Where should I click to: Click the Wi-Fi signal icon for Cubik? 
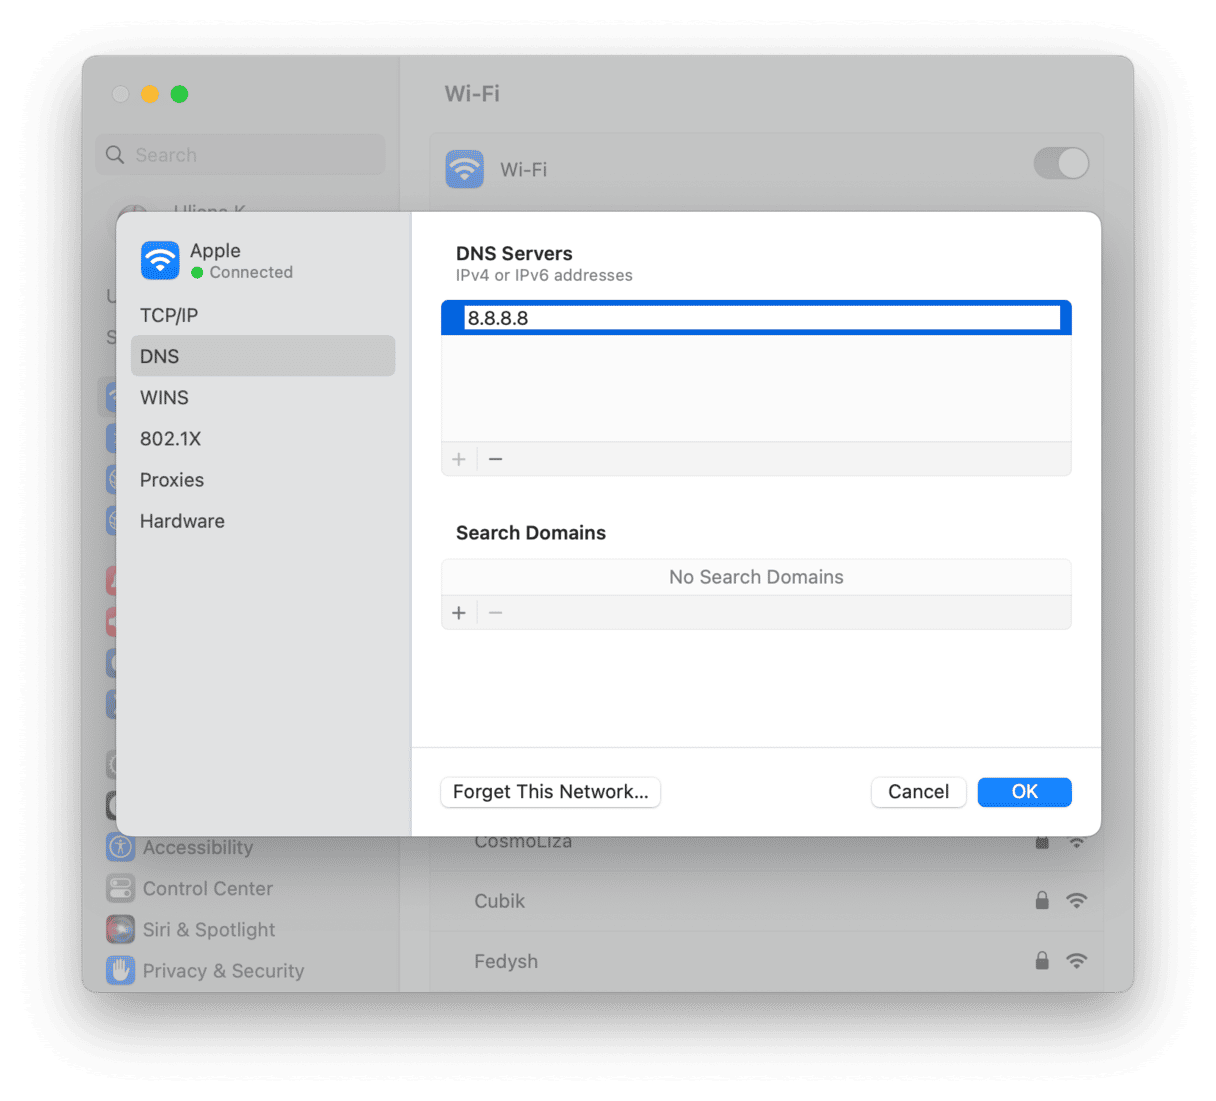(x=1077, y=900)
